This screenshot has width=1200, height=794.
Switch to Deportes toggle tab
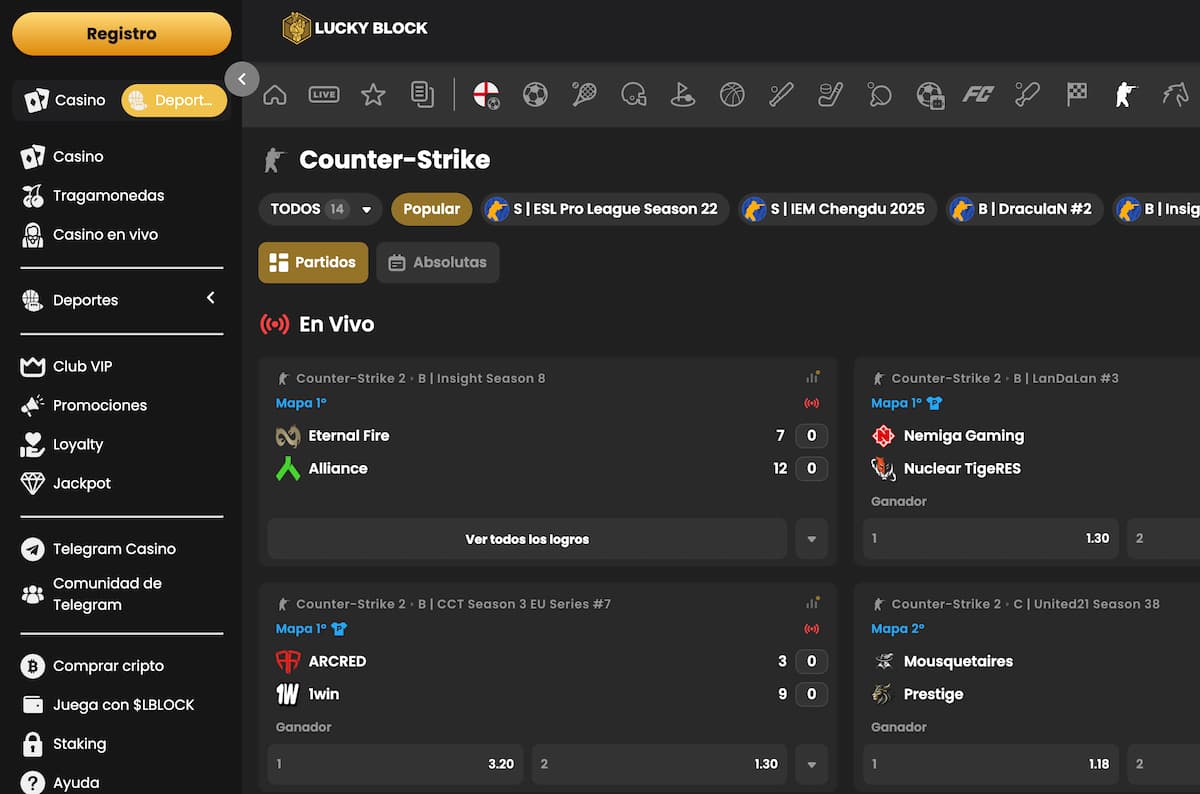click(x=174, y=100)
